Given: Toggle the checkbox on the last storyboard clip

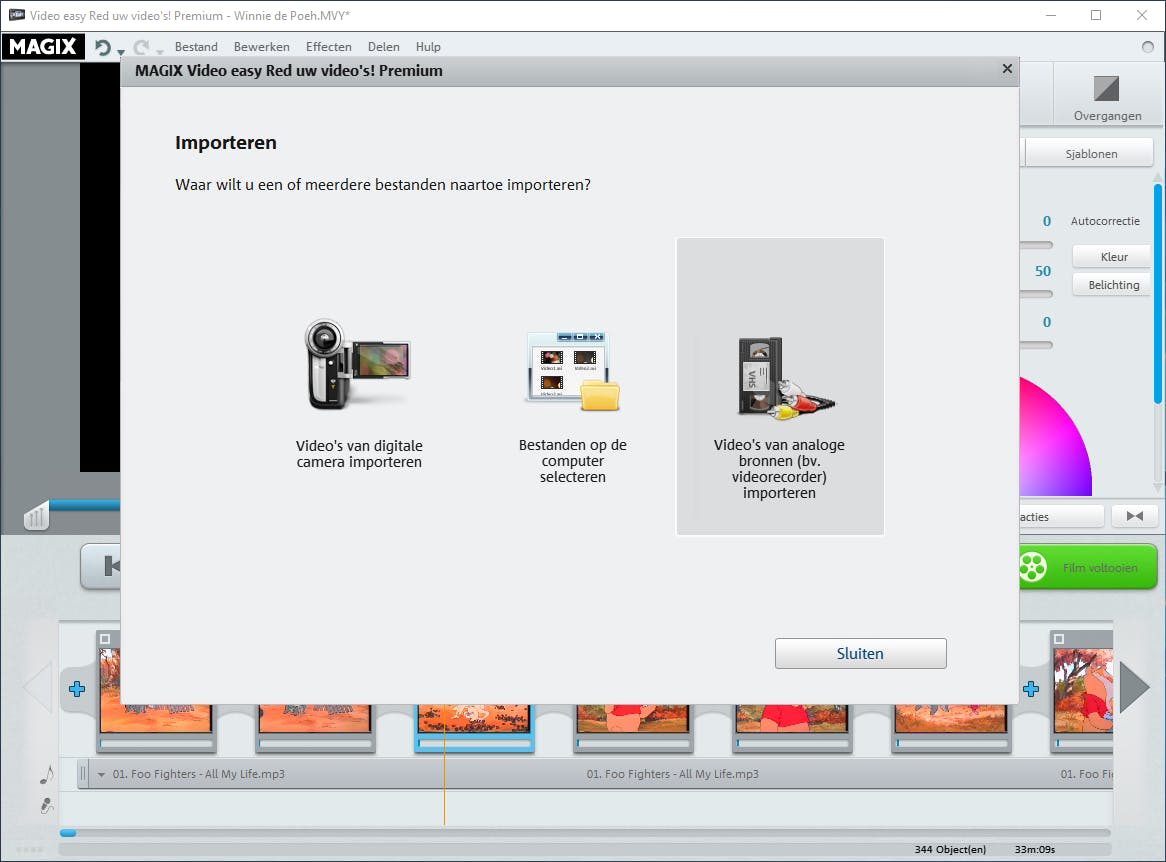Looking at the screenshot, I should coord(1059,639).
